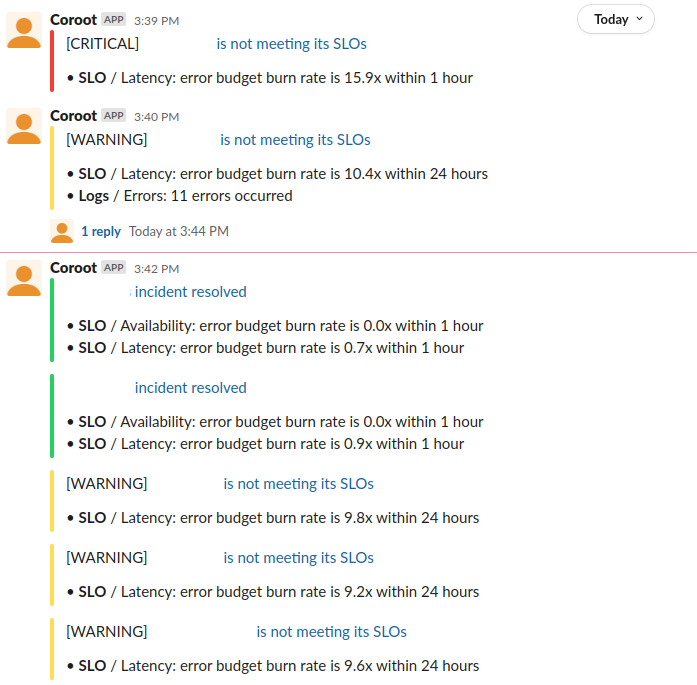This screenshot has height=685, width=697.
Task: Click the APP badge next to 3:39 PM
Action: [x=113, y=20]
